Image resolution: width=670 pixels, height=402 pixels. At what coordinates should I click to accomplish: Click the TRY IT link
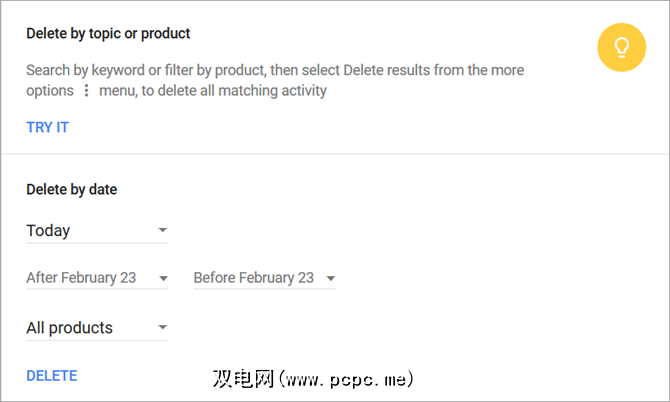point(47,127)
